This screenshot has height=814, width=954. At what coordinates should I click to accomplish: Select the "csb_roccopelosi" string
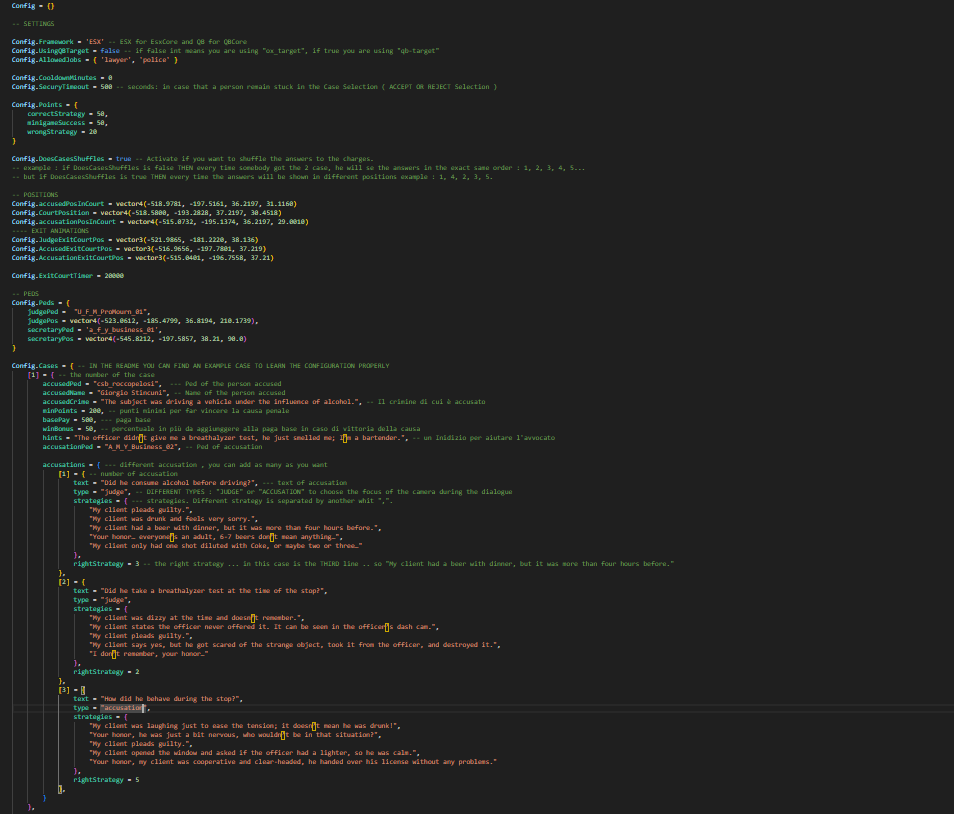pos(127,384)
